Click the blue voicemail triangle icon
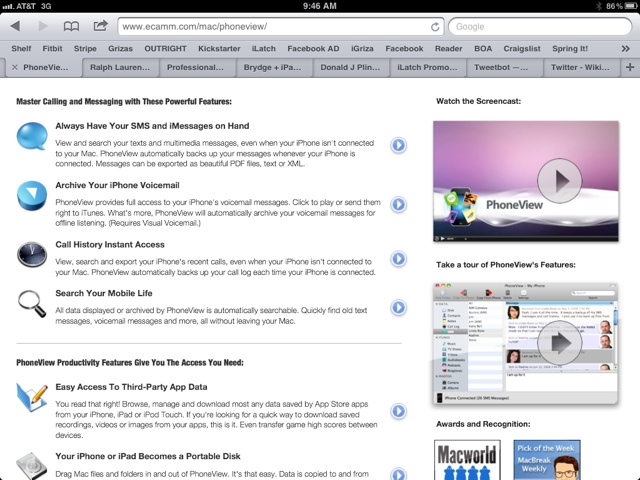Viewport: 640px width, 480px height. coord(32,196)
